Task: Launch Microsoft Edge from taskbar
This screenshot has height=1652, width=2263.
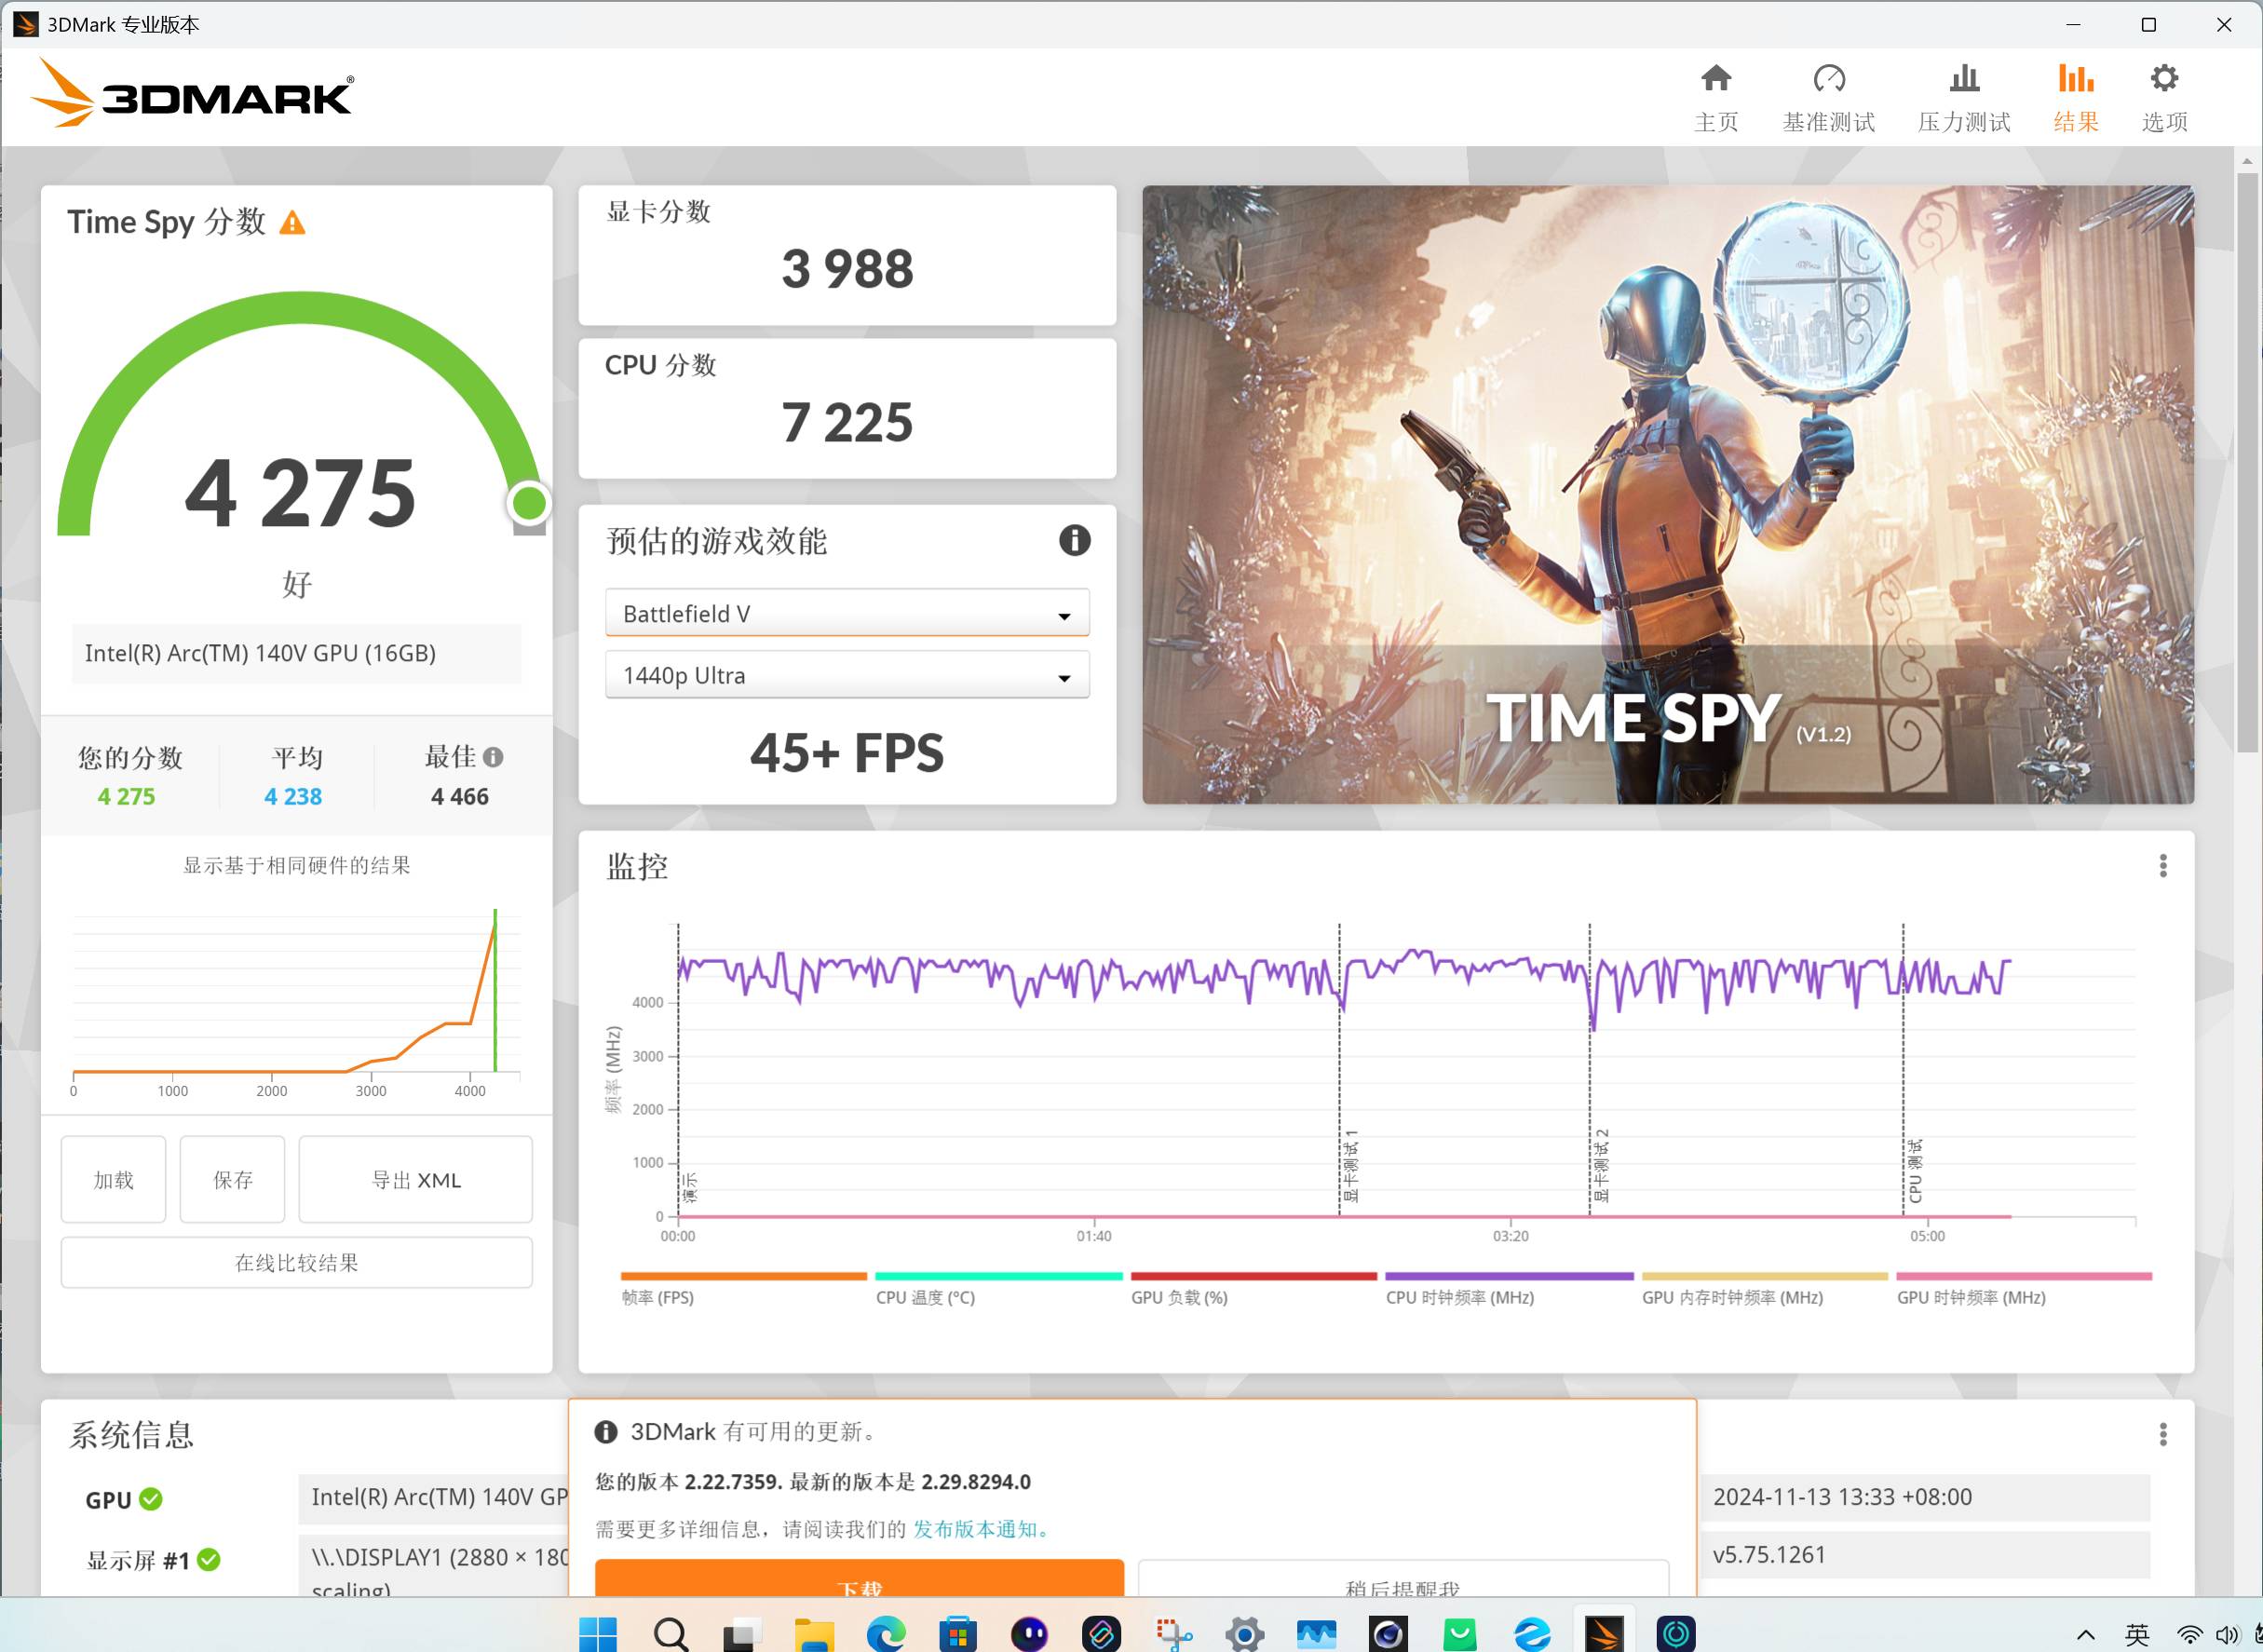Action: 886,1635
